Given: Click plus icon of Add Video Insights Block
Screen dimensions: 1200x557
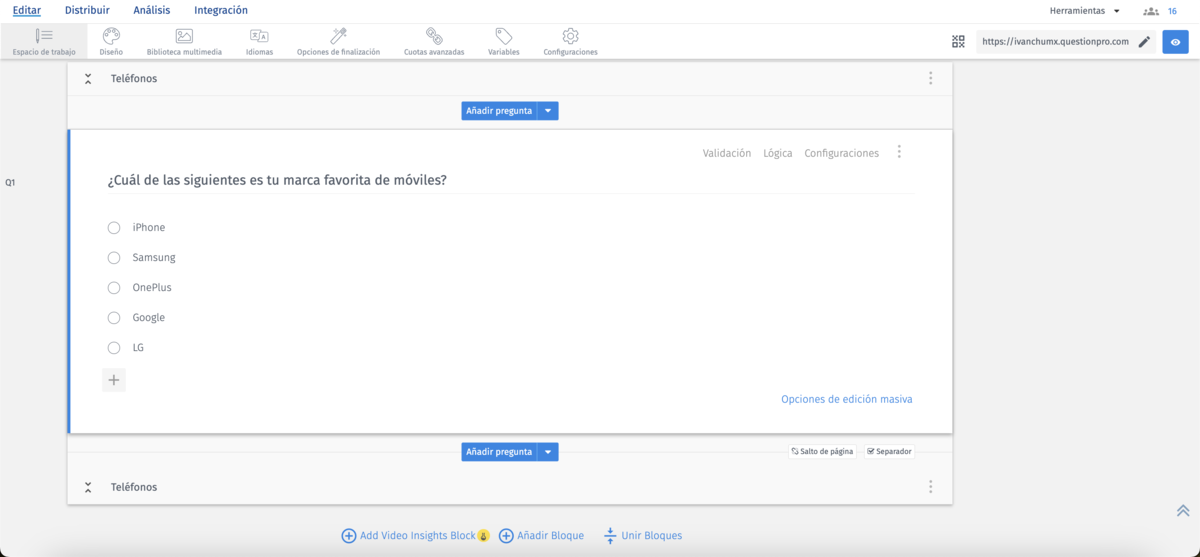Looking at the screenshot, I should 348,536.
